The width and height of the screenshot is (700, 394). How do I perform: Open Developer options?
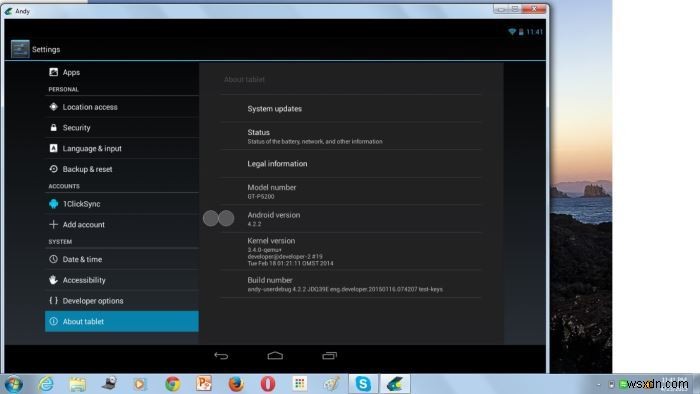[121, 301]
